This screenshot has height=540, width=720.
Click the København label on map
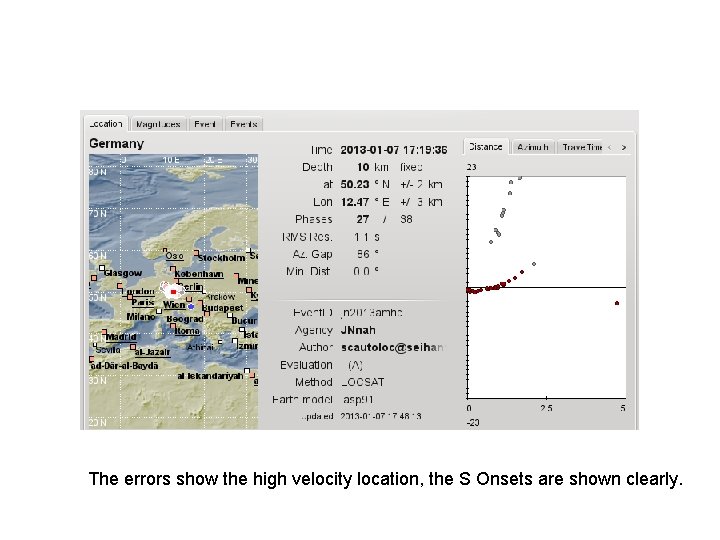coord(199,274)
